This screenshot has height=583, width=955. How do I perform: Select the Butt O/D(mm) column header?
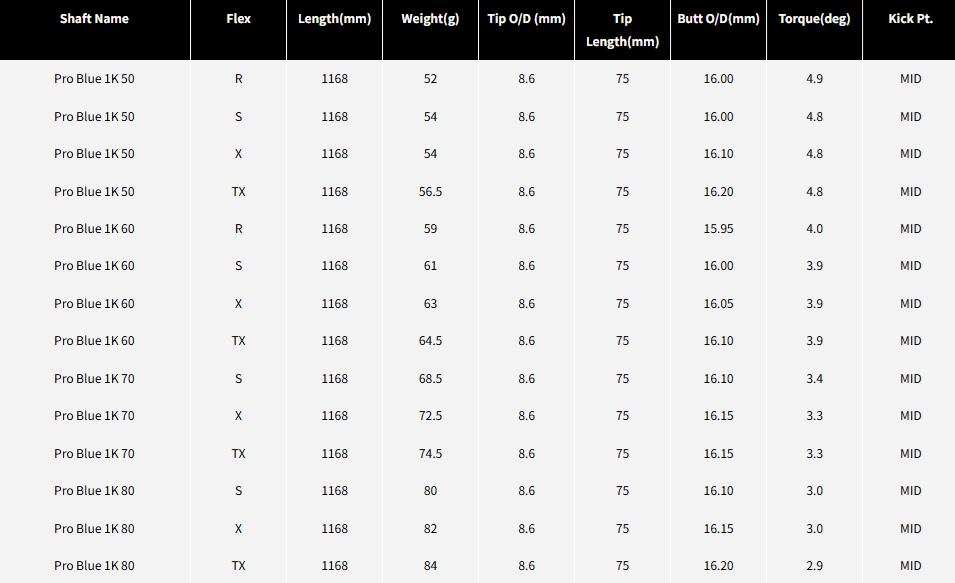tap(718, 19)
